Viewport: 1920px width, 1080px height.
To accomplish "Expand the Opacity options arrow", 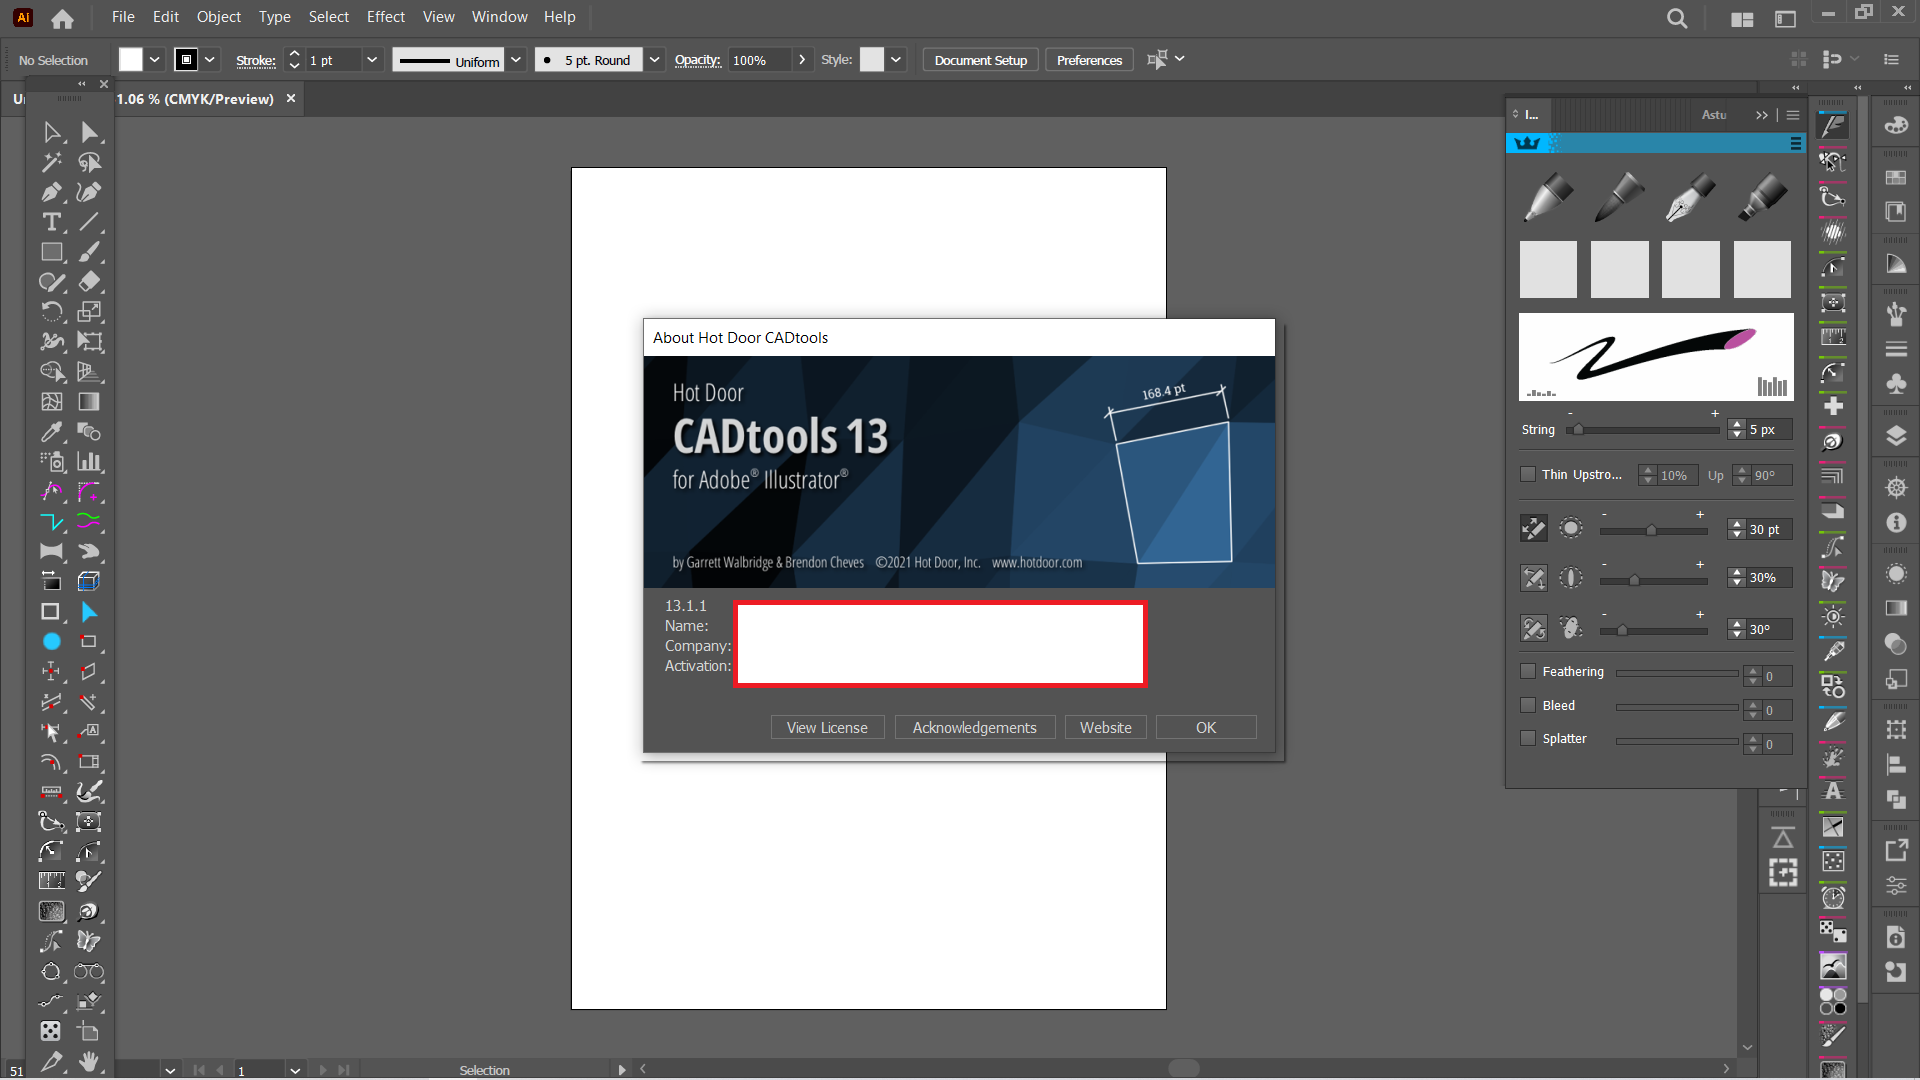I will [802, 60].
